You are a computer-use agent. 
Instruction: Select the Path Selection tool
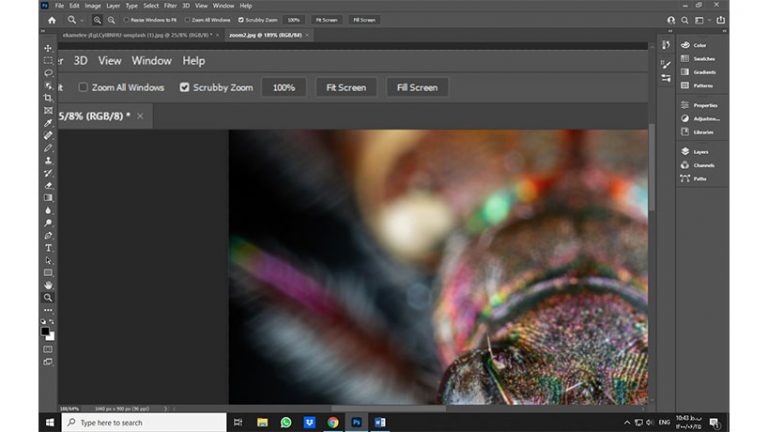coord(48,260)
